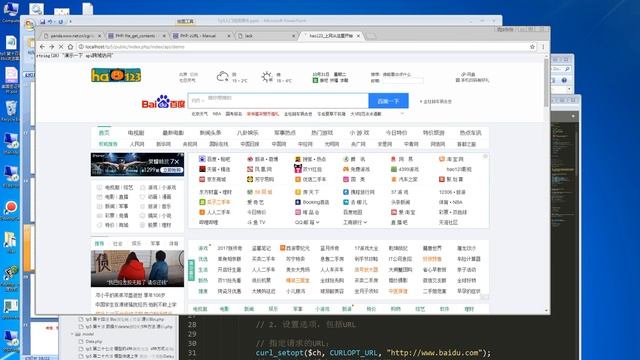Viewport: 640px width, 360px height.
Task: Open the 12306·旅游 link
Action: click(x=452, y=192)
